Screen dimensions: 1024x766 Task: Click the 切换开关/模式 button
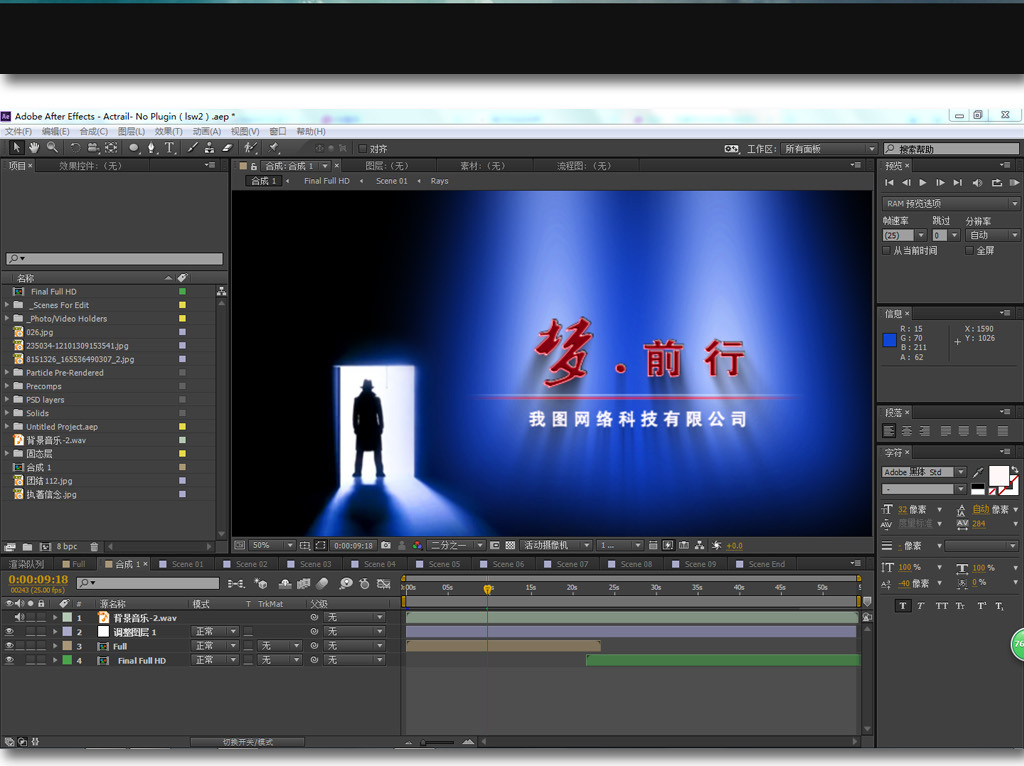click(x=247, y=742)
